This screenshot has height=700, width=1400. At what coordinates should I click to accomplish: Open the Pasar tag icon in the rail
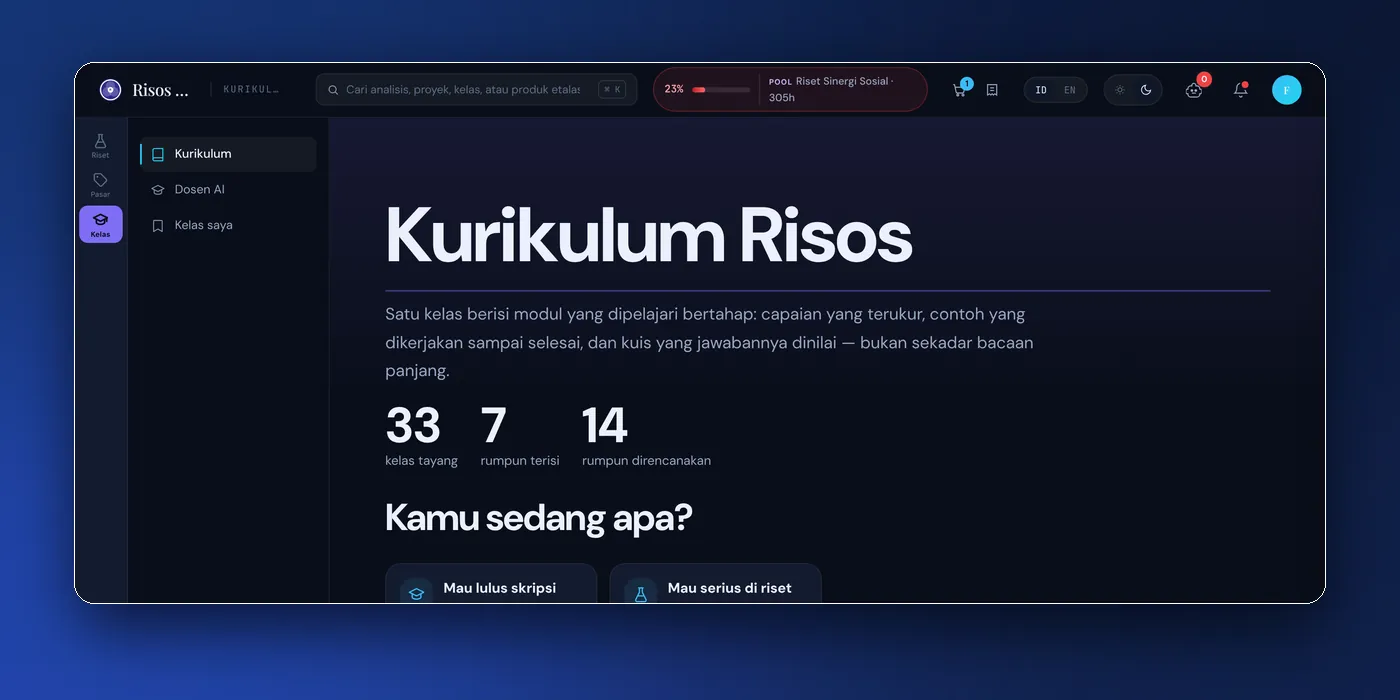pyautogui.click(x=100, y=185)
